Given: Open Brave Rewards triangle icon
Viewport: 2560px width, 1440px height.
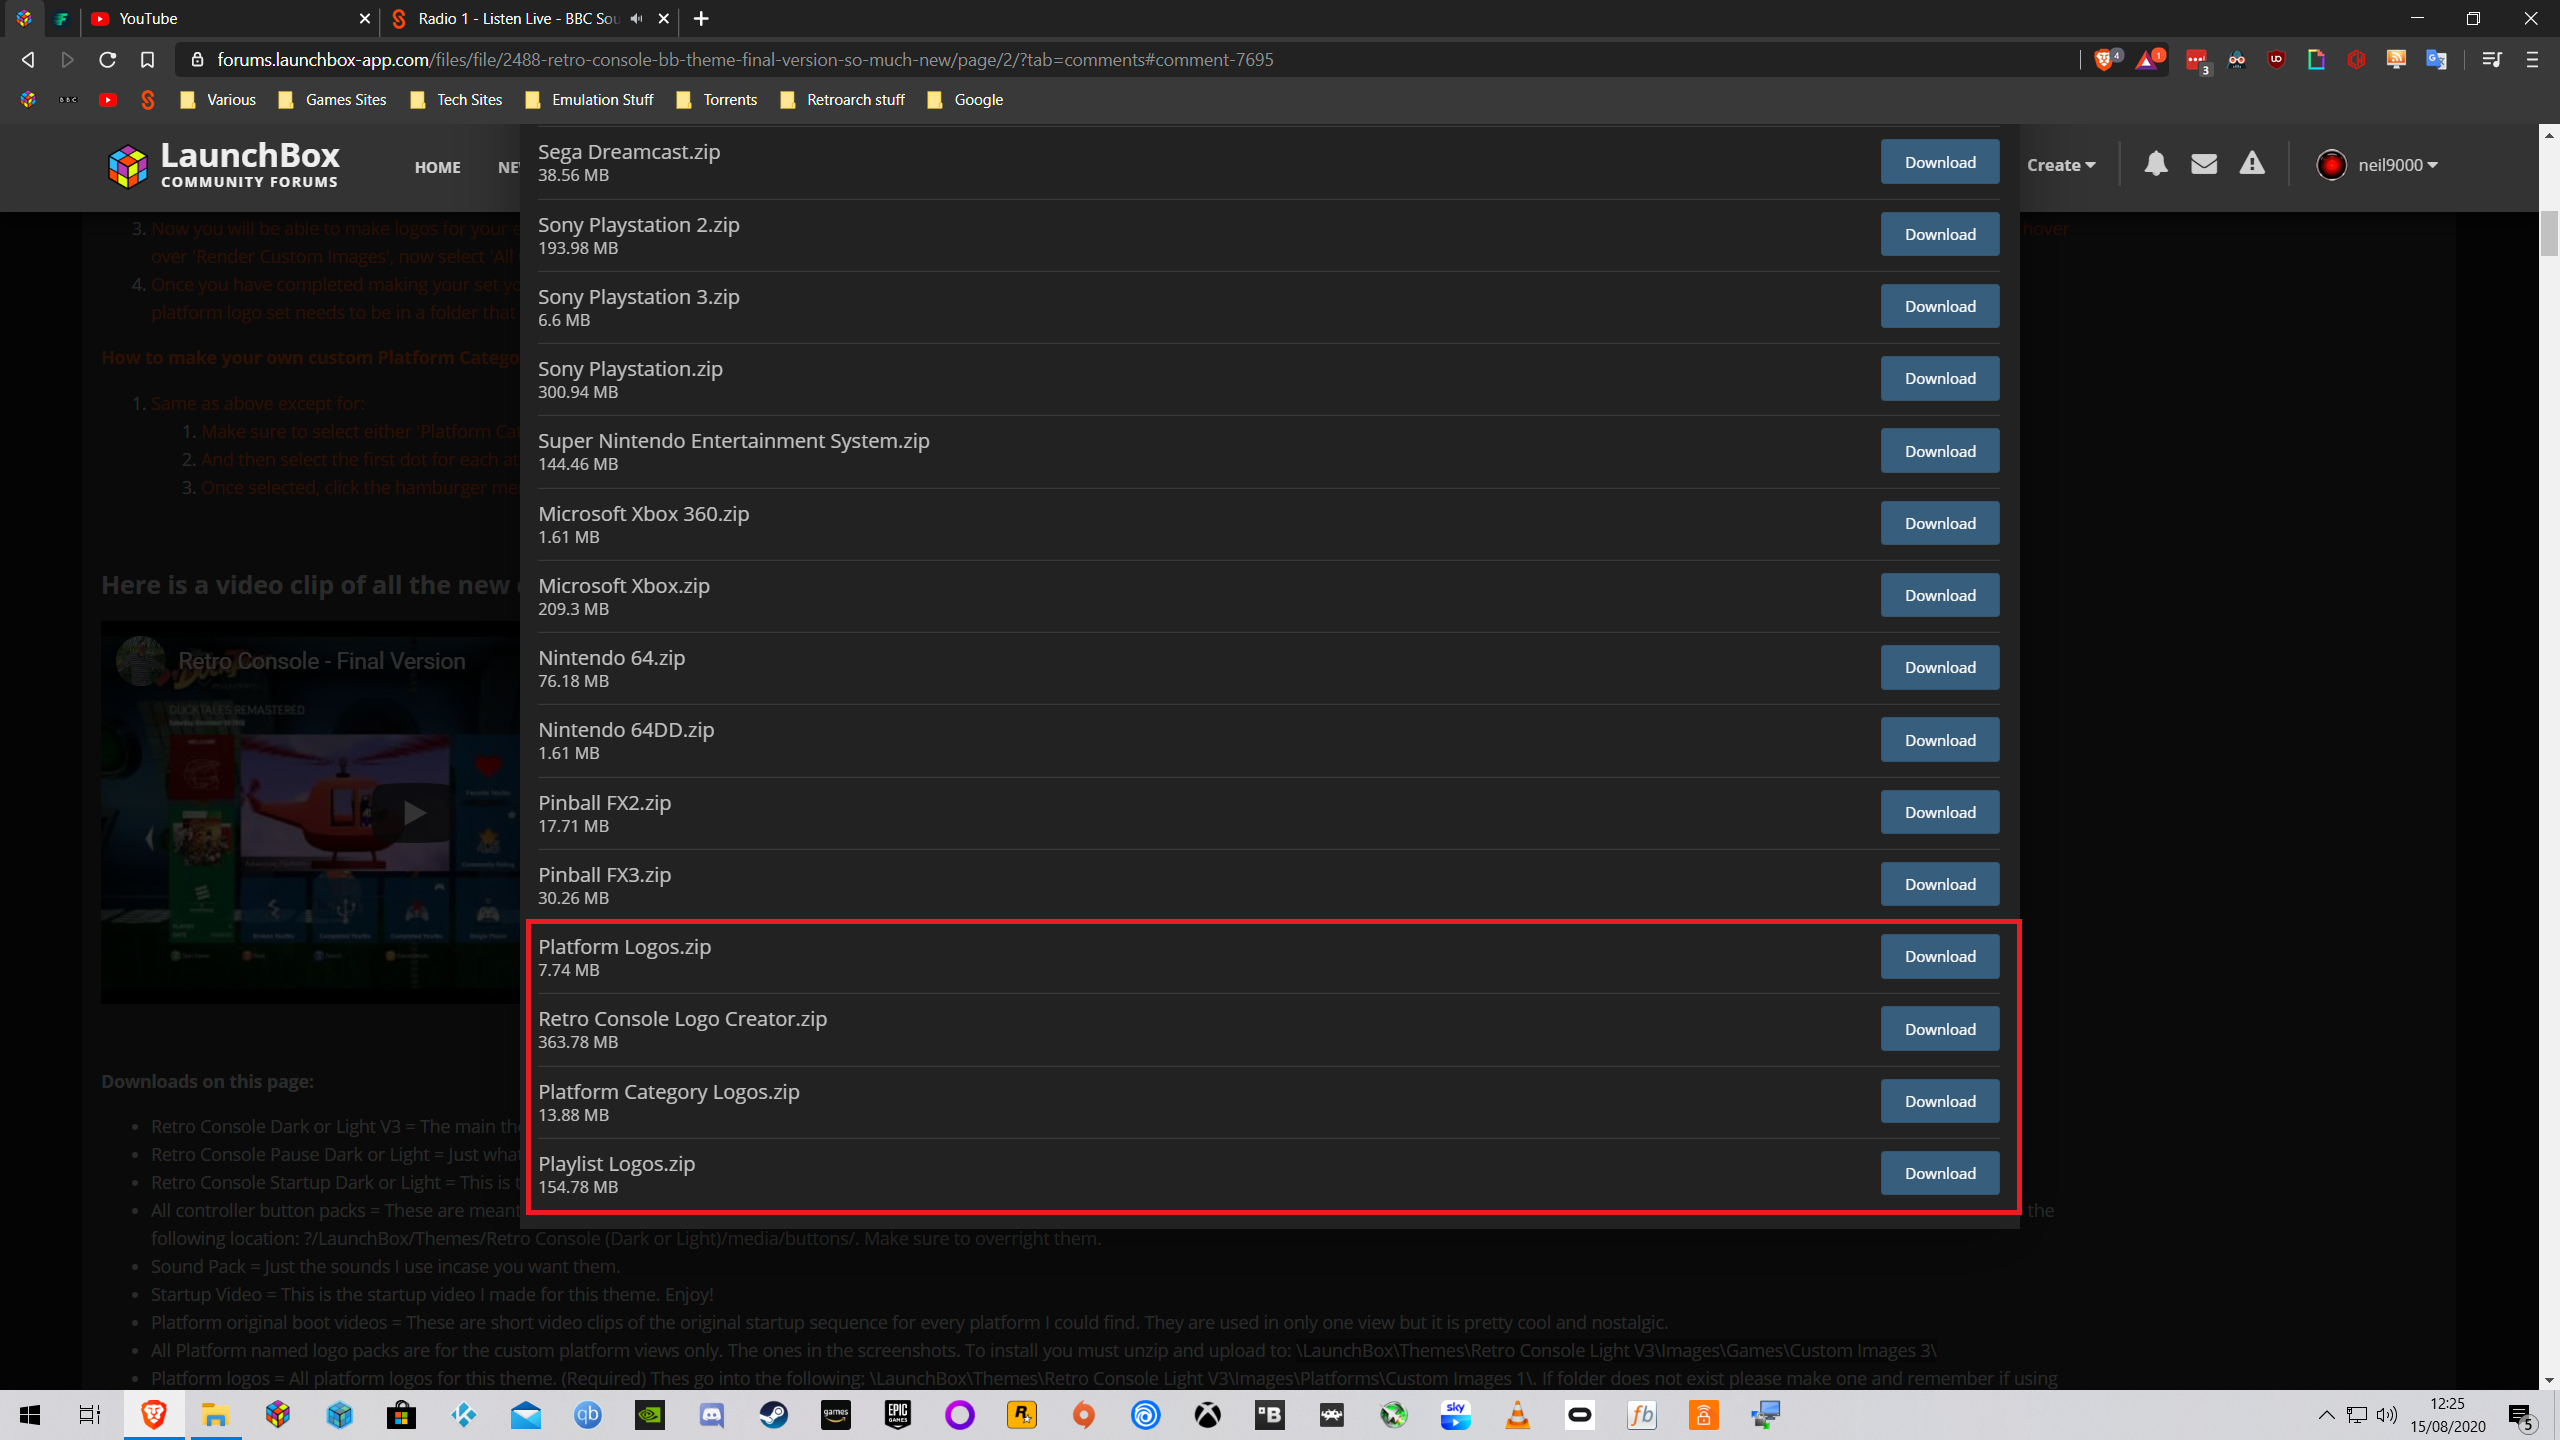Looking at the screenshot, I should [2147, 60].
